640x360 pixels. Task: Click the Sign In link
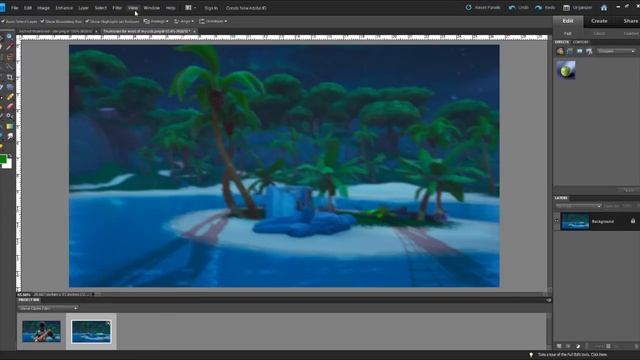pyautogui.click(x=211, y=8)
